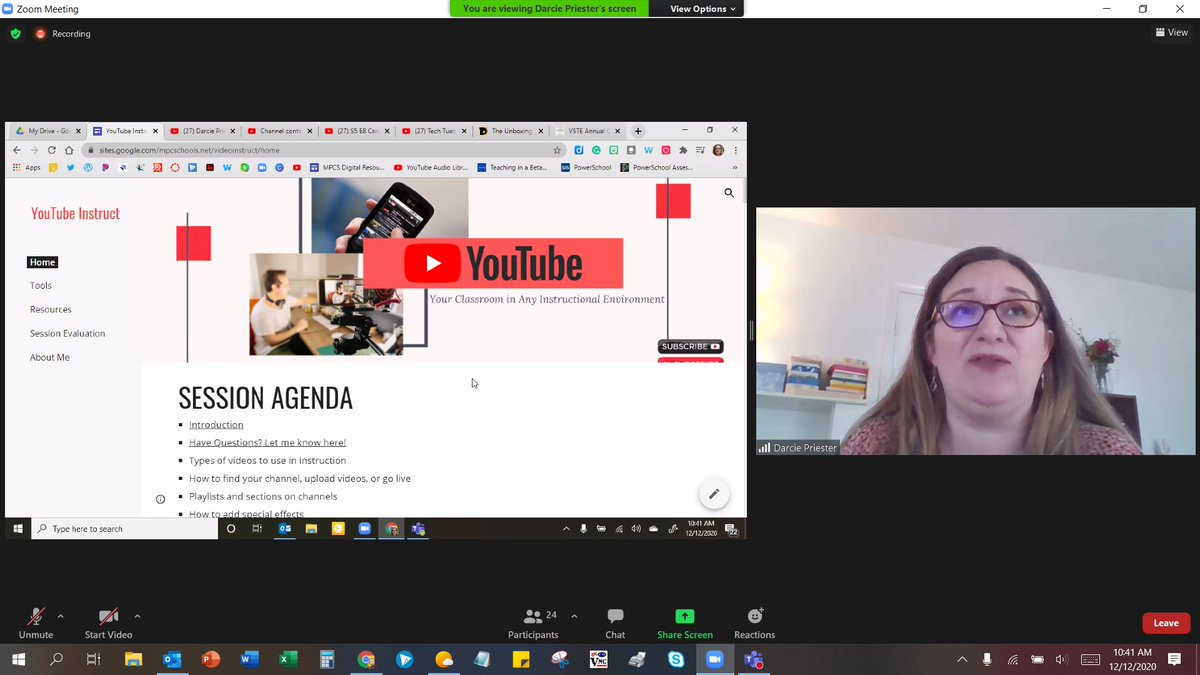Open the Snipping Tool taskbar icon
The width and height of the screenshot is (1200, 675).
click(x=560, y=660)
